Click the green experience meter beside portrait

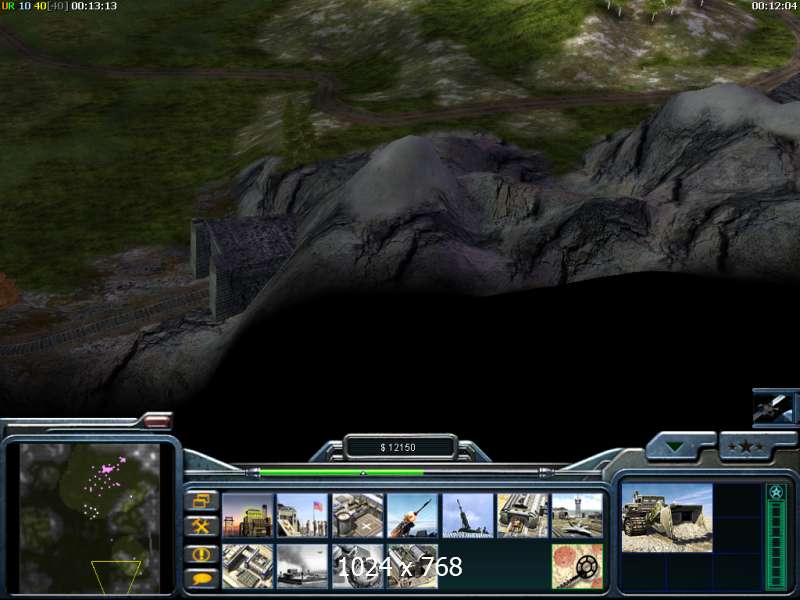click(x=777, y=545)
